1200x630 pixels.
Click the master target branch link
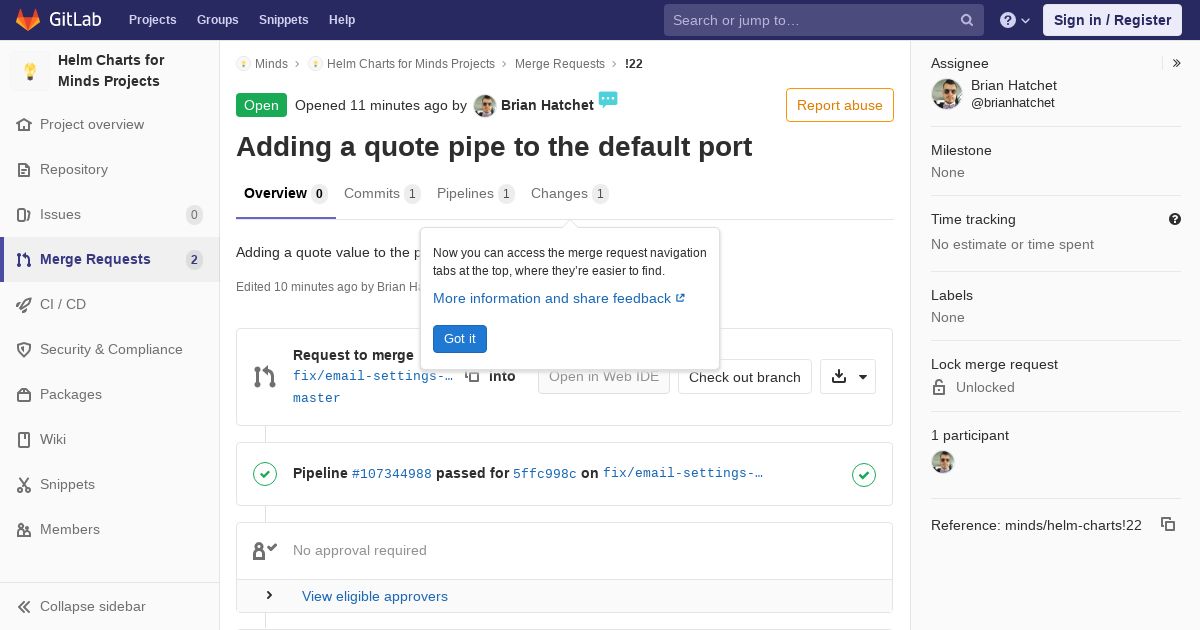coord(317,398)
